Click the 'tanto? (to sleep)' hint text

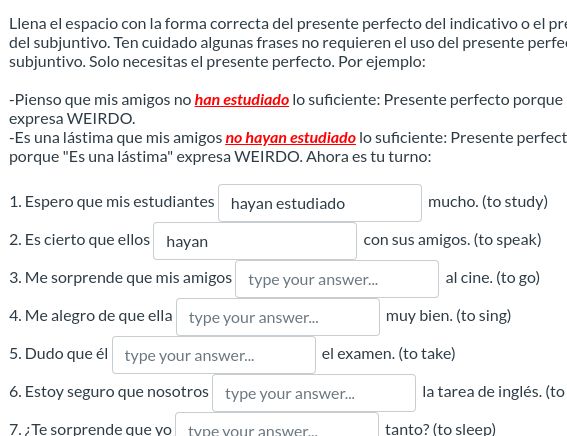(x=440, y=429)
